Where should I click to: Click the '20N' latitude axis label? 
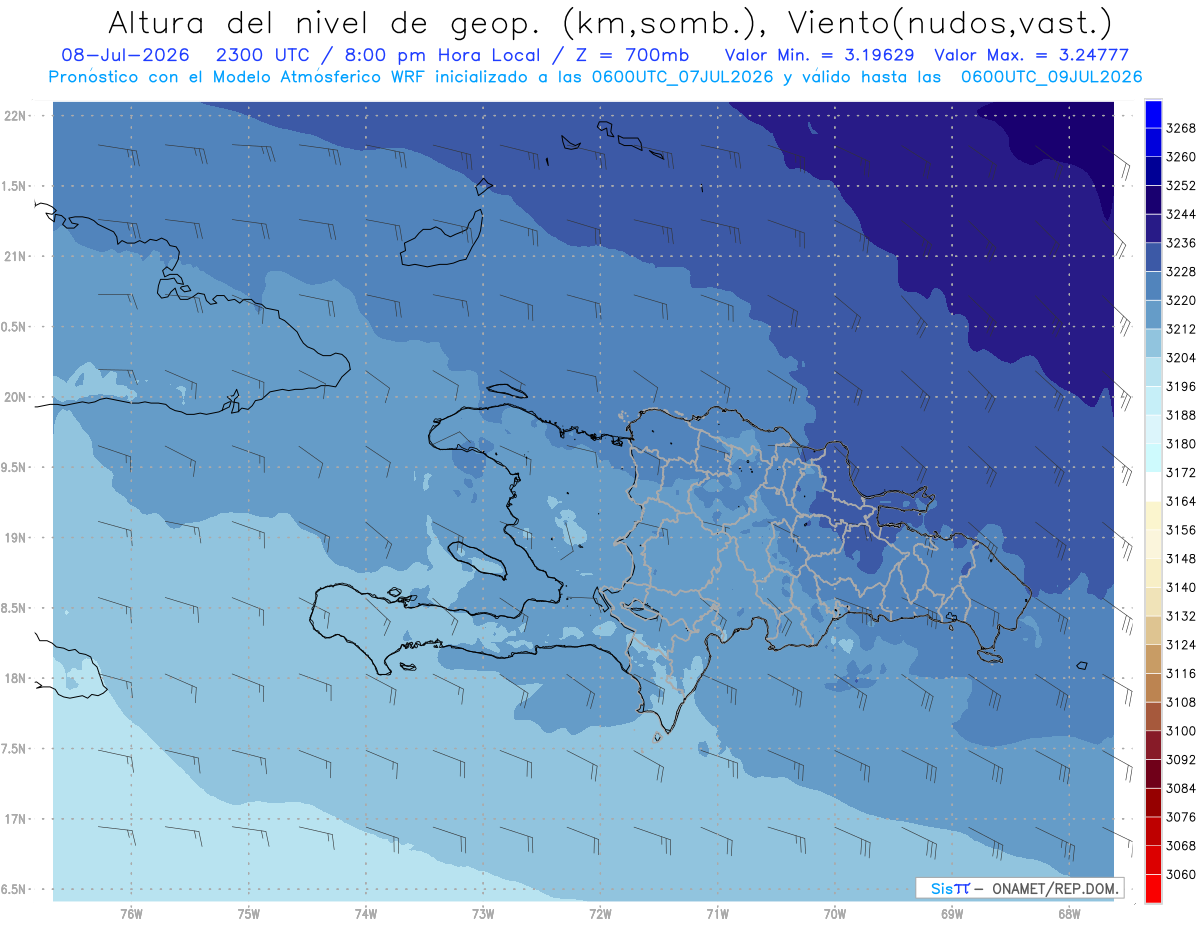point(17,397)
